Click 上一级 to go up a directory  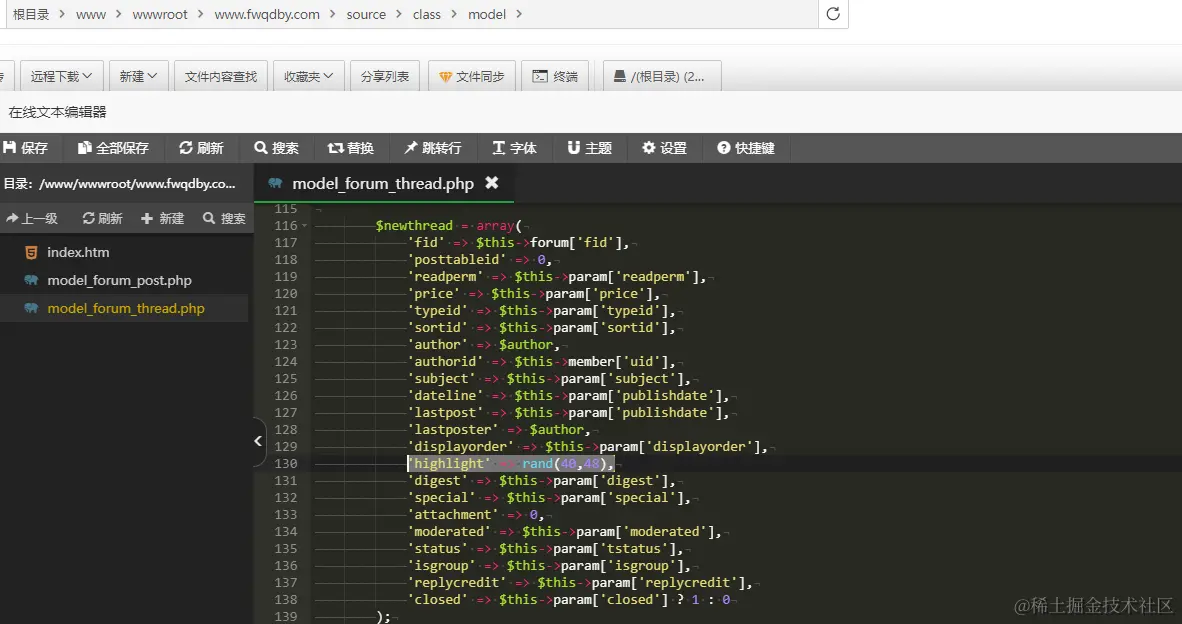coord(32,218)
